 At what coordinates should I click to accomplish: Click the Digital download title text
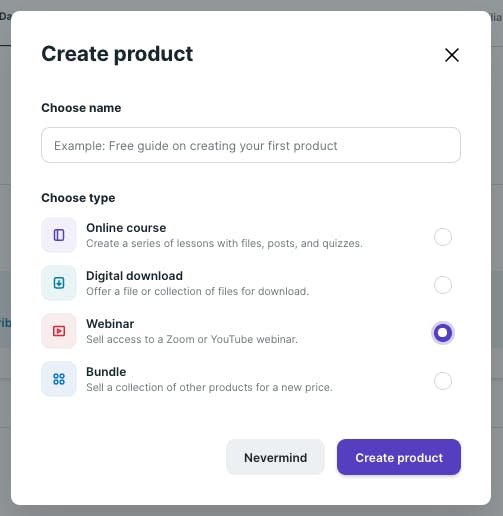point(134,276)
